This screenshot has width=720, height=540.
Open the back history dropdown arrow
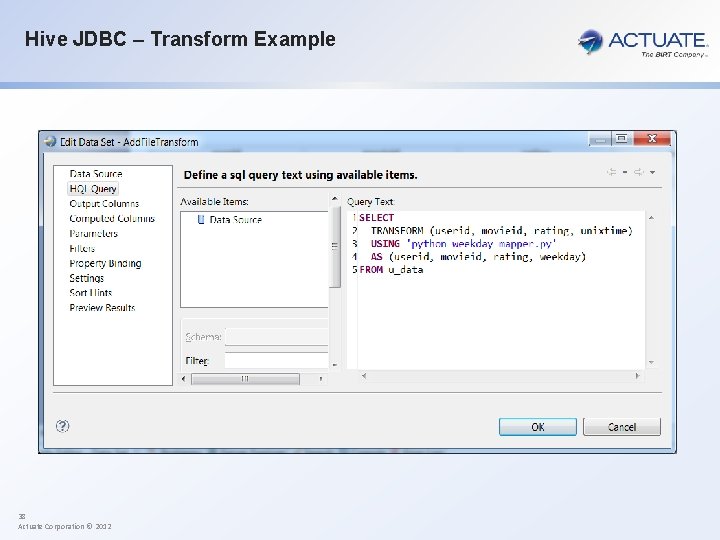click(625, 172)
